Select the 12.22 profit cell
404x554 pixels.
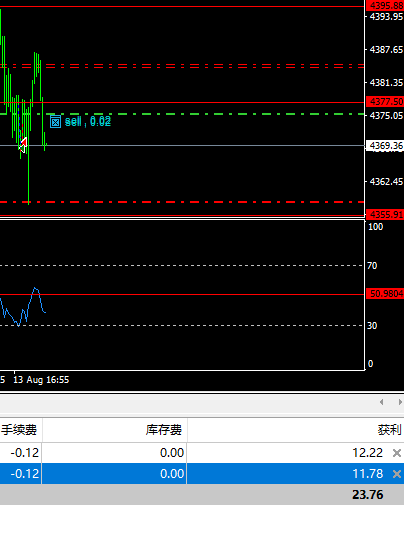click(368, 453)
